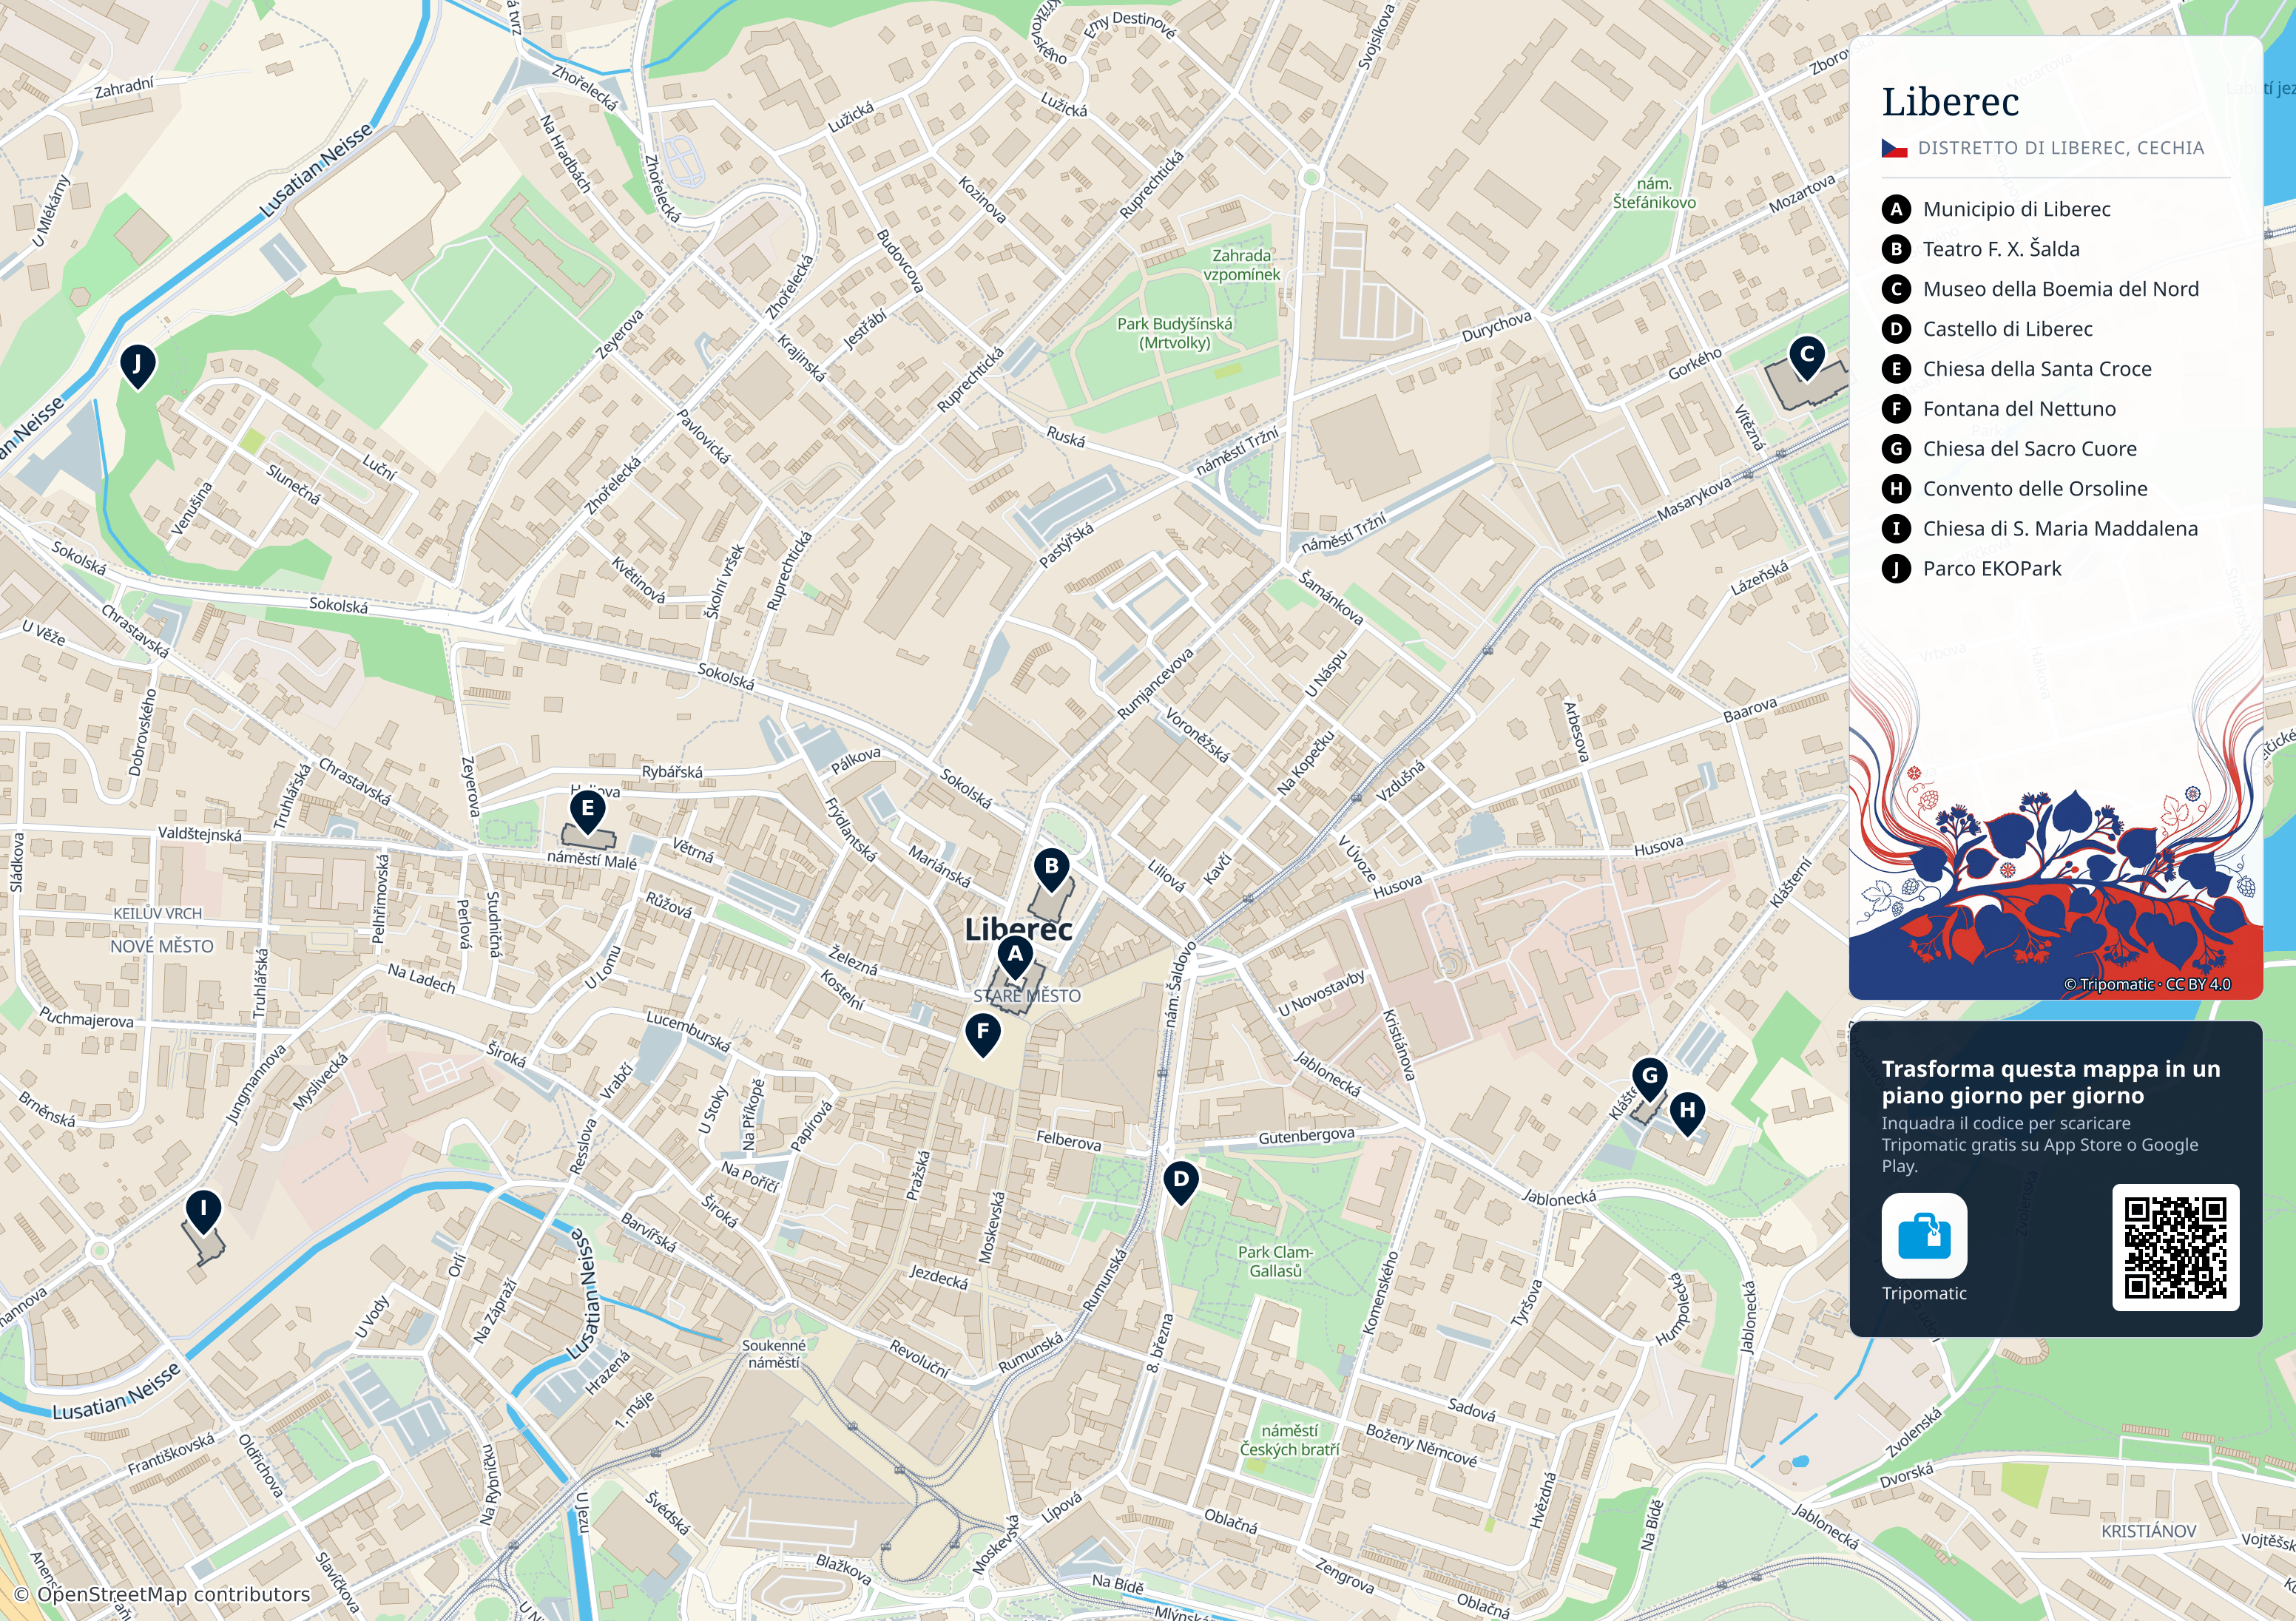Click map pin H on the map
This screenshot has height=1621, width=2296.
coord(1687,1114)
